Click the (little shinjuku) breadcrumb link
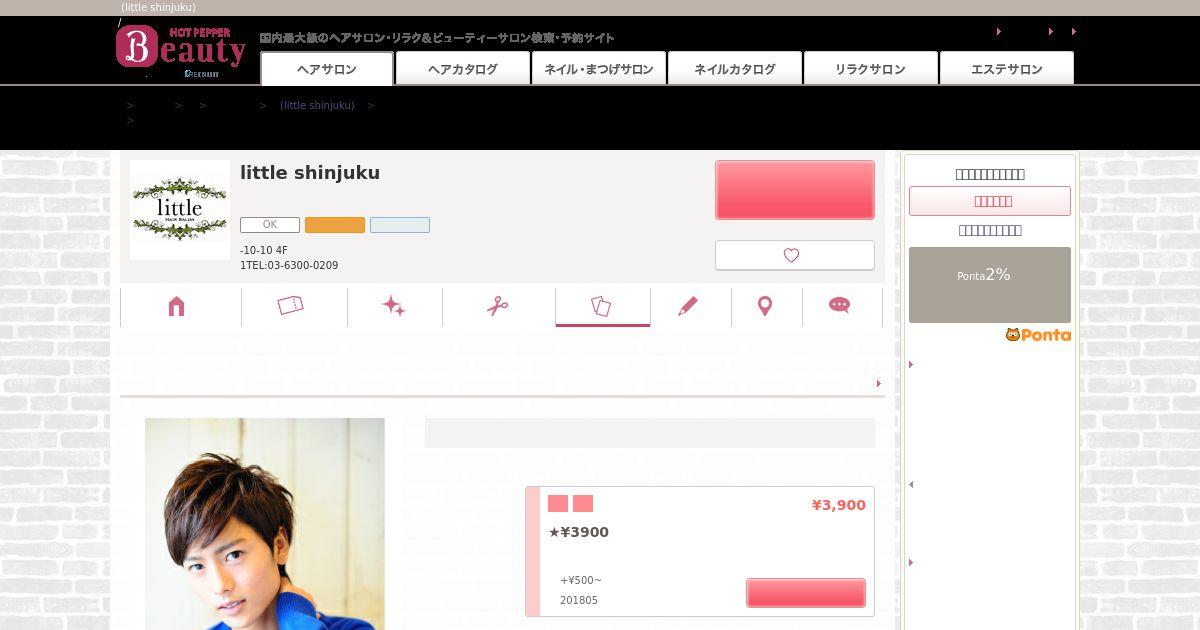Image resolution: width=1200 pixels, height=630 pixels. 317,105
